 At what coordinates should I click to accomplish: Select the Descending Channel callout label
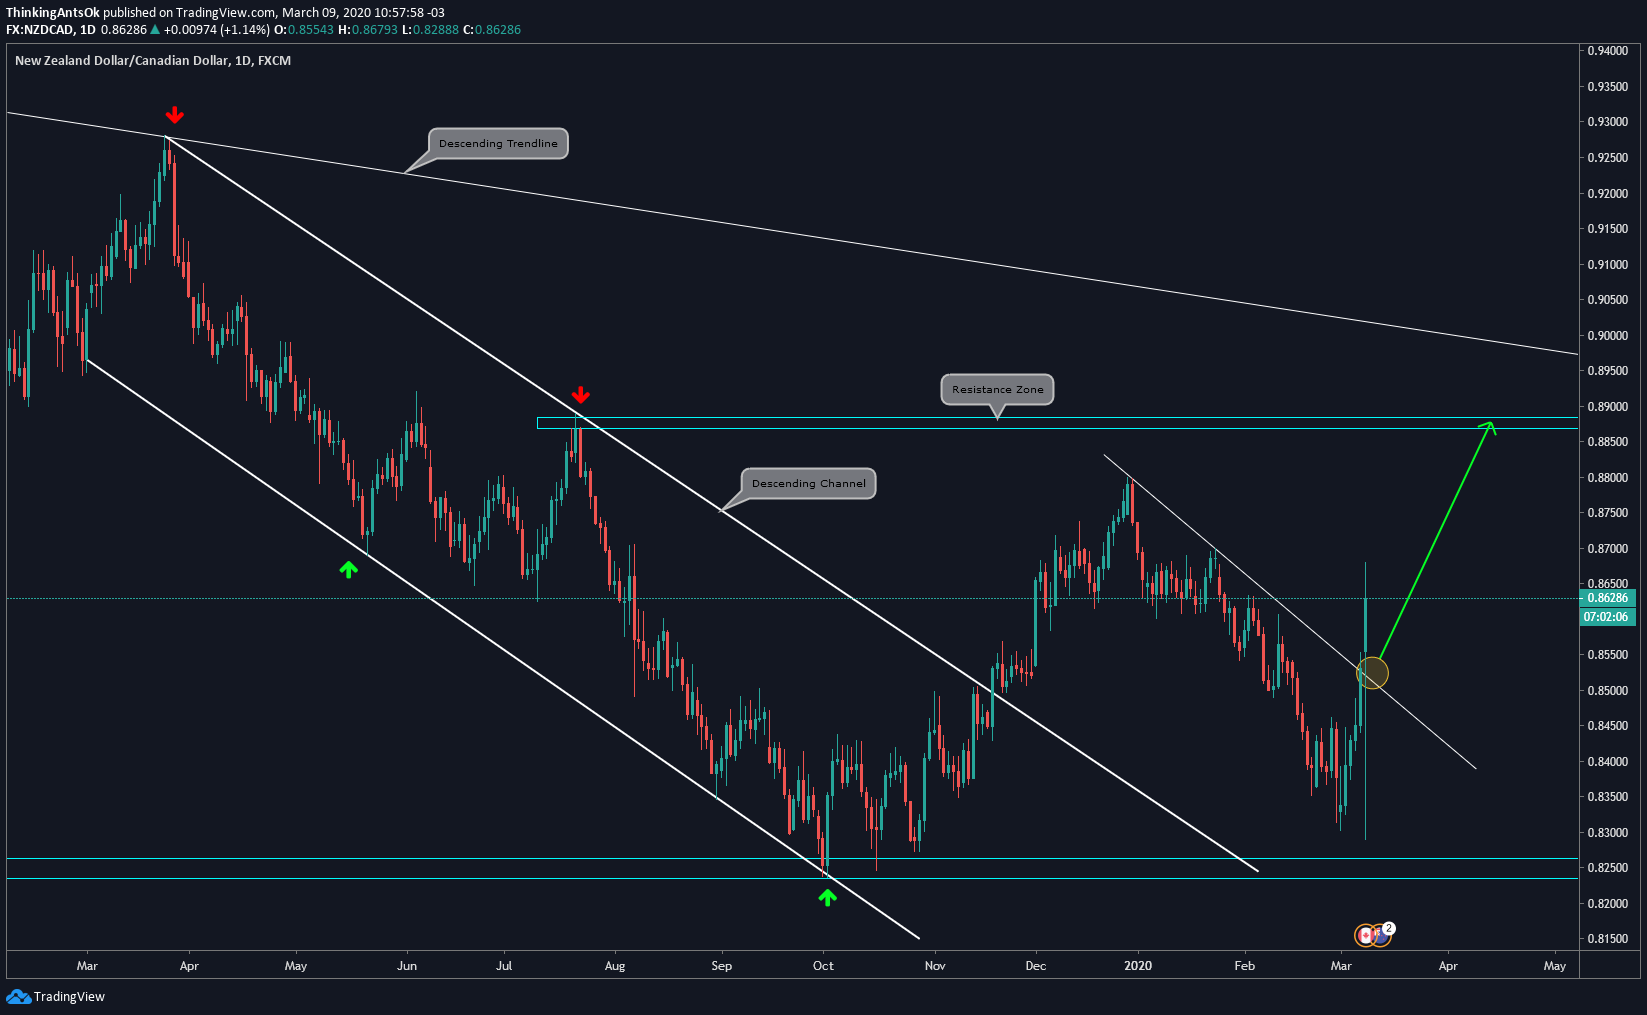pyautogui.click(x=808, y=483)
